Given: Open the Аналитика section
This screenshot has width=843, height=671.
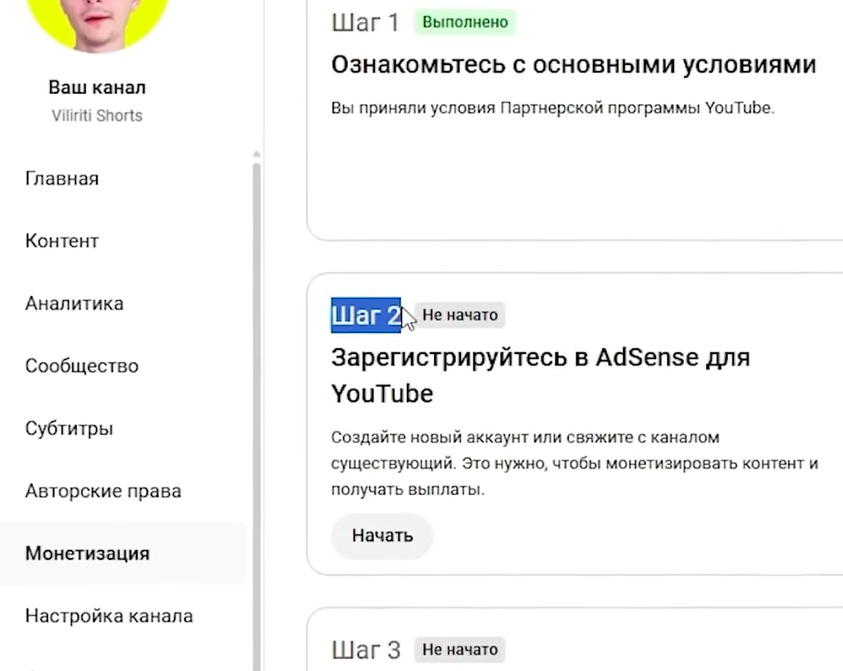Looking at the screenshot, I should [74, 303].
